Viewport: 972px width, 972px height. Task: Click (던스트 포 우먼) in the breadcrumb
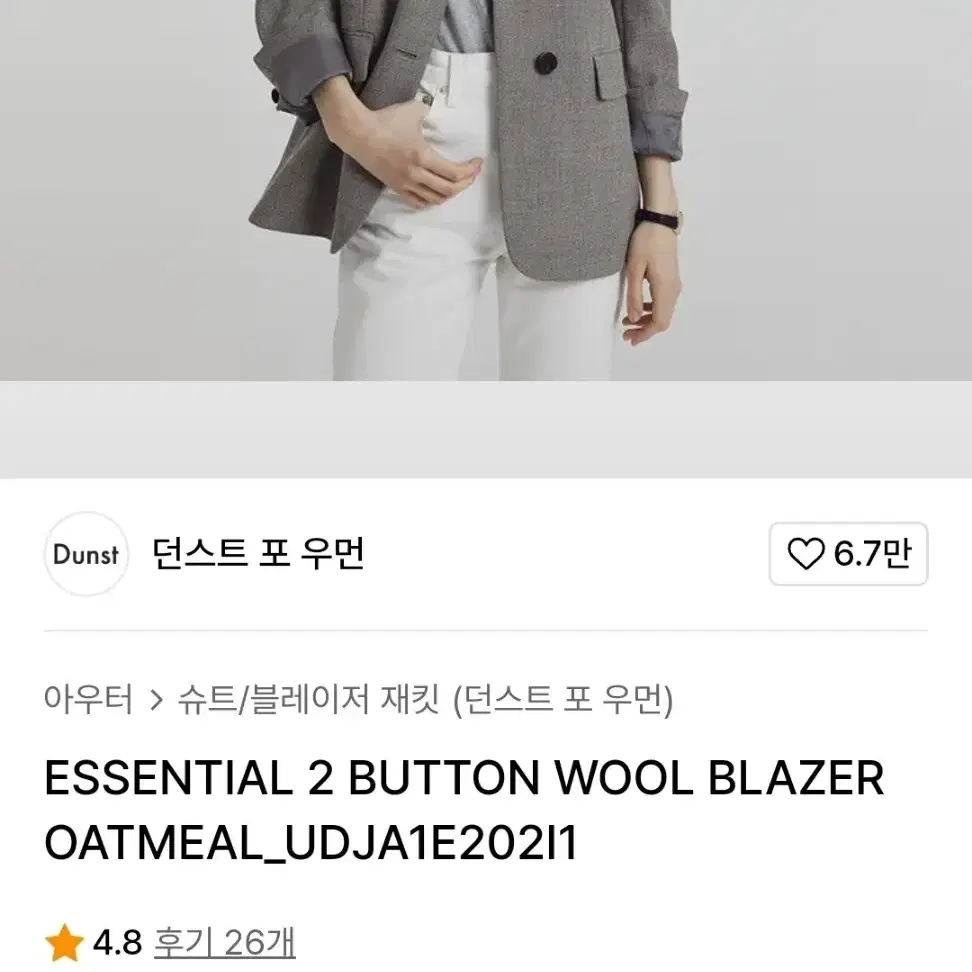tap(563, 700)
